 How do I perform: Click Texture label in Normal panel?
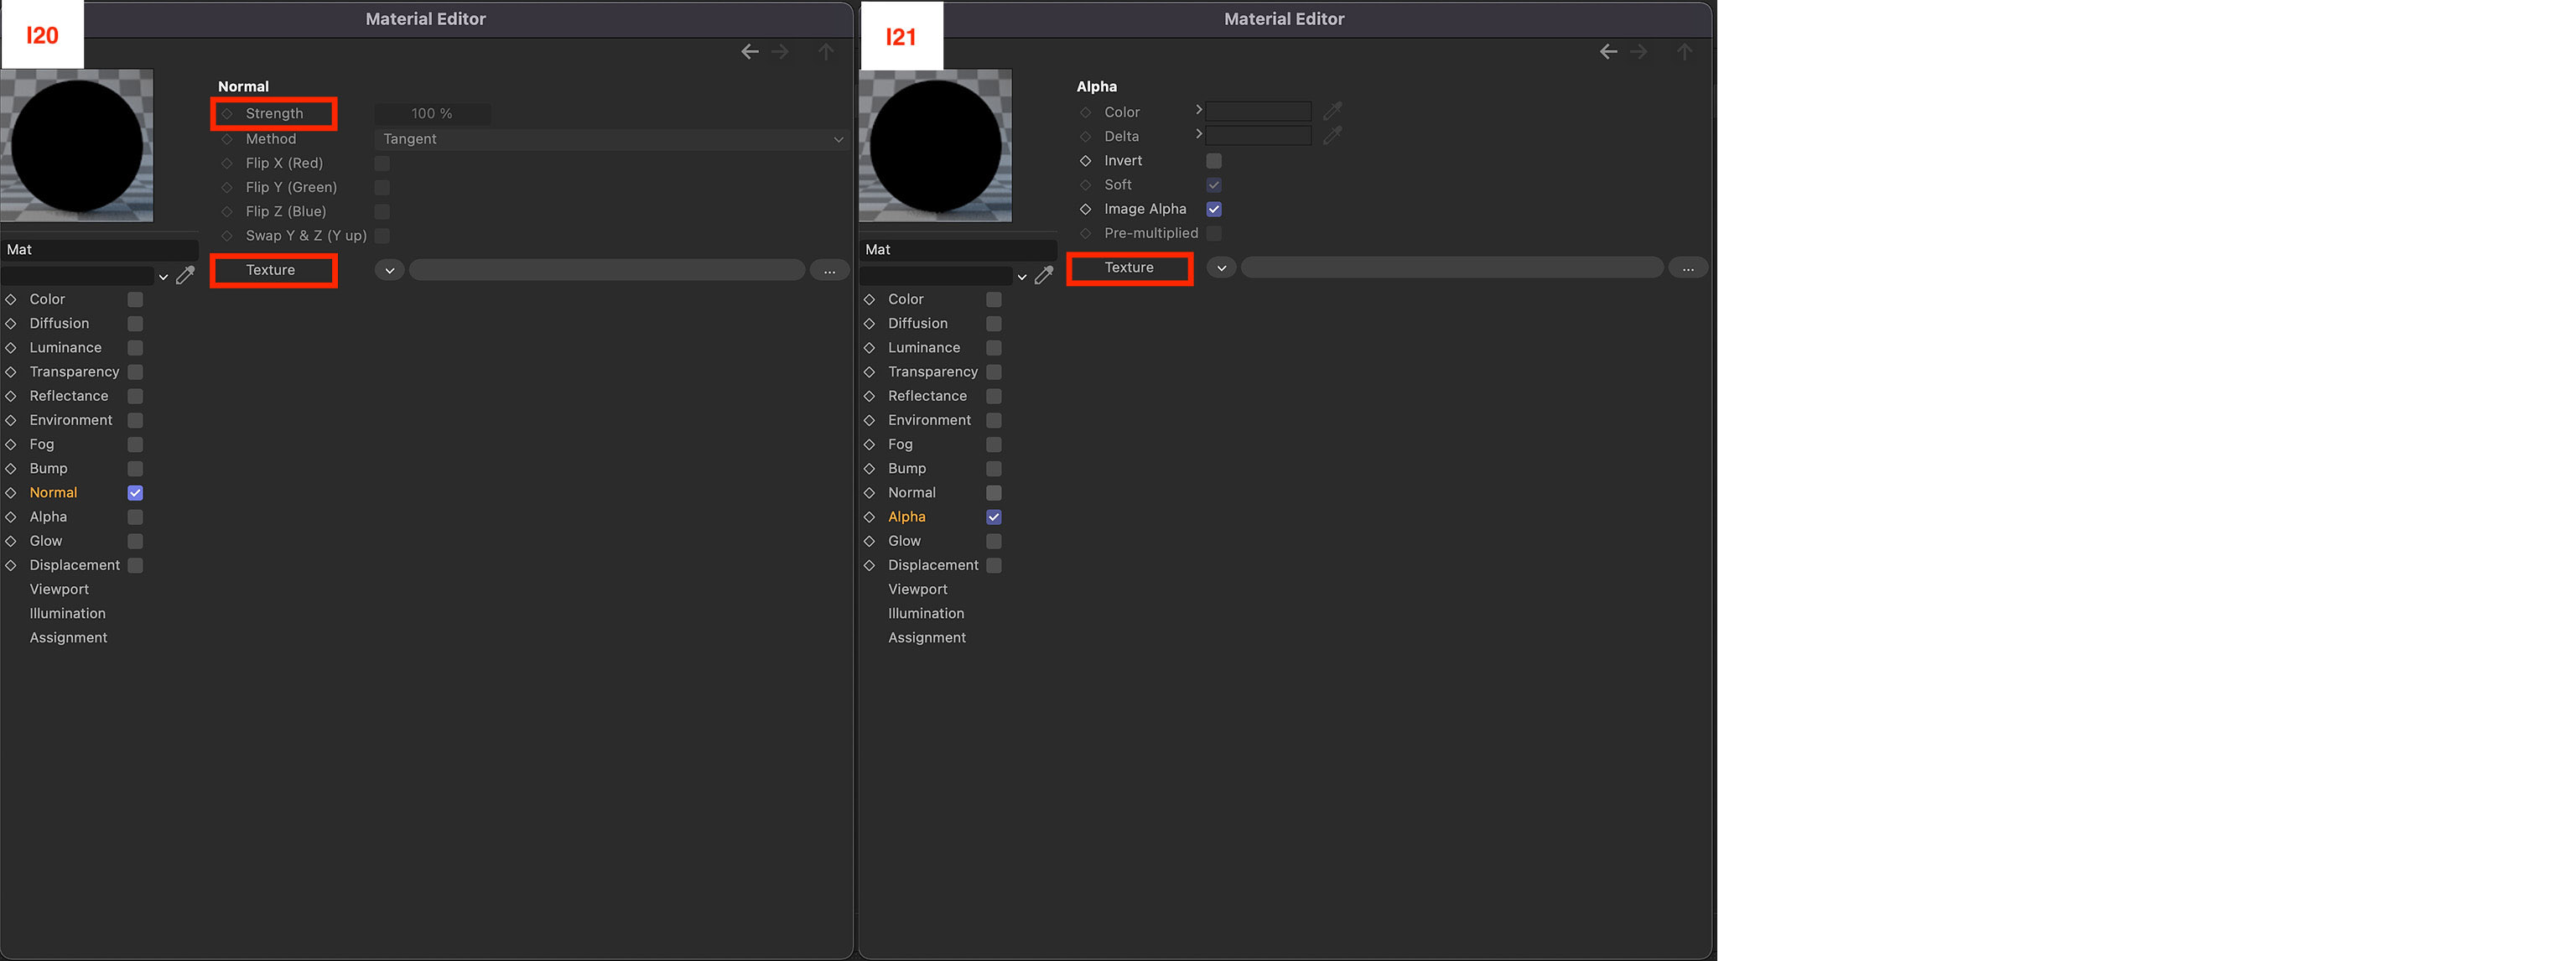pos(270,270)
